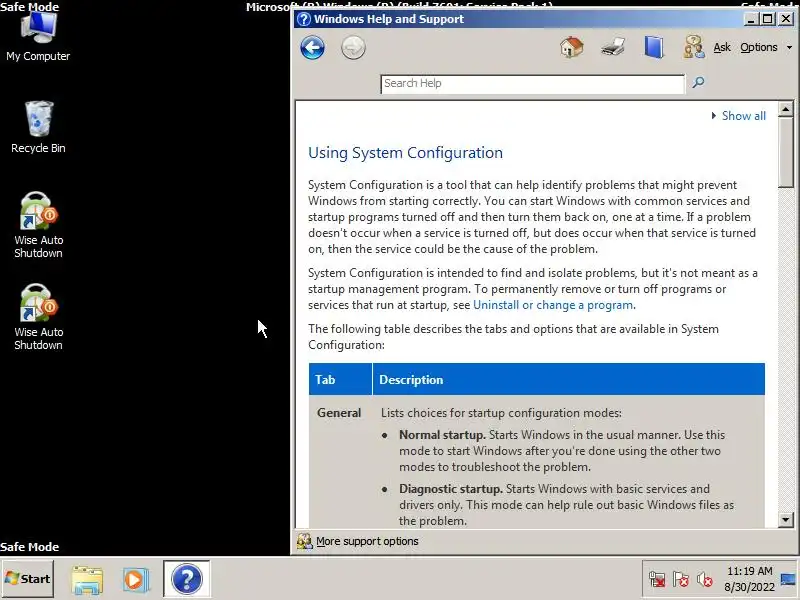Run search with the magnifier icon
This screenshot has width=800, height=600.
coord(698,82)
